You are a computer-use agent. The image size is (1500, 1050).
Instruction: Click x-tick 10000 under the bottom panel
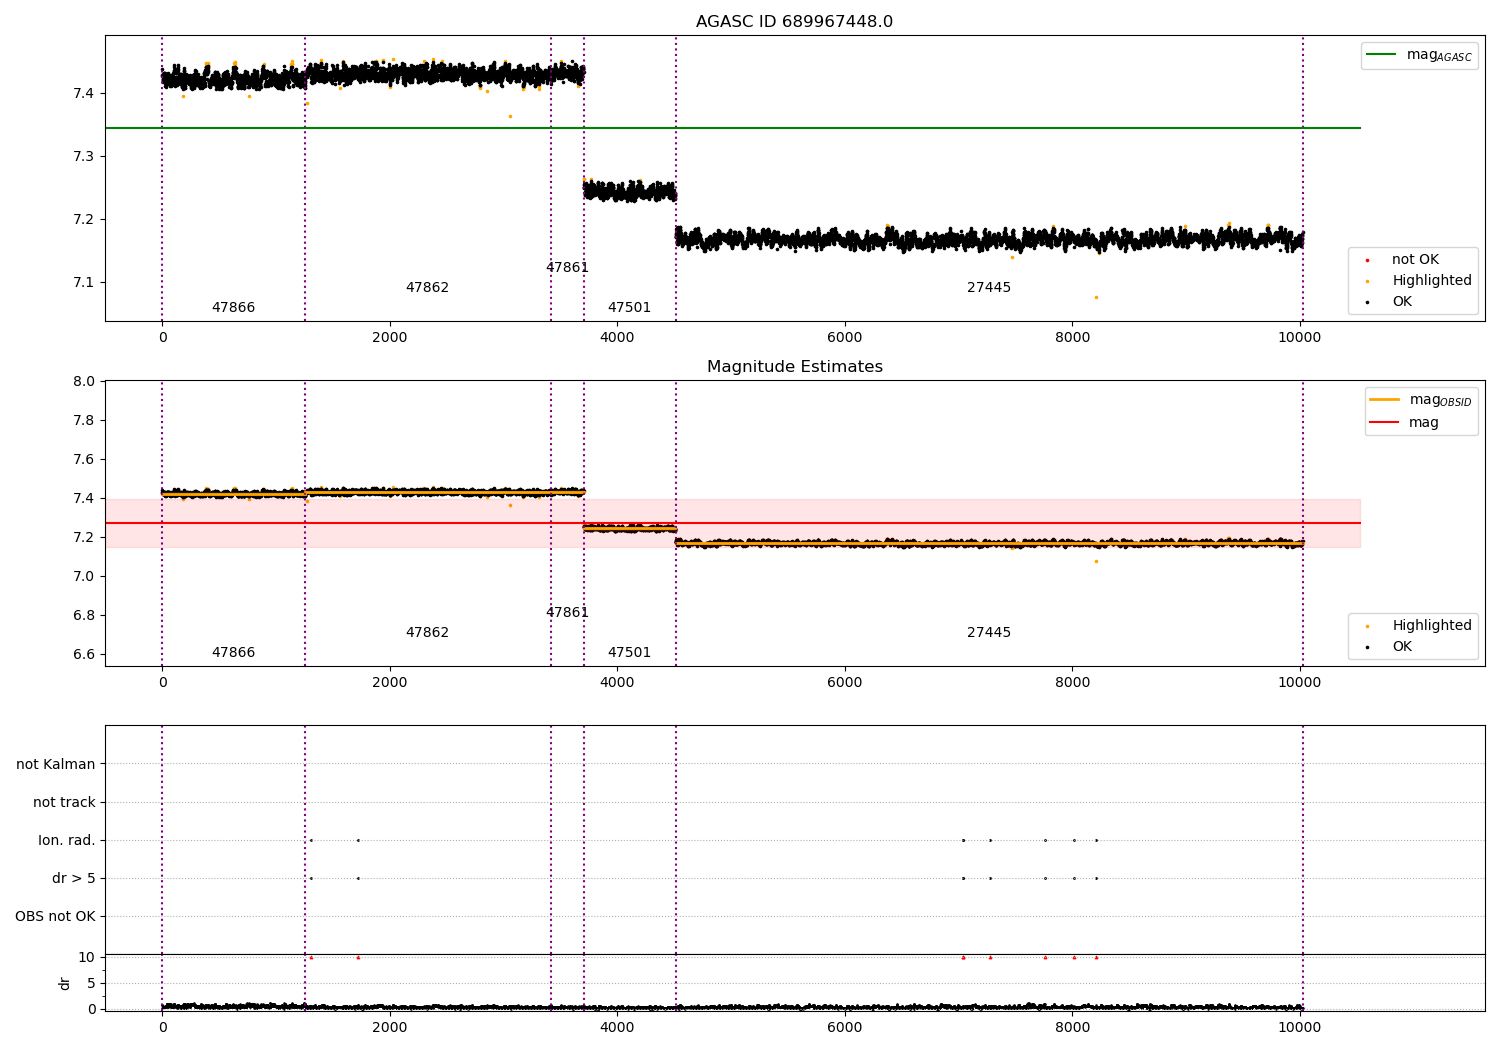(1300, 1028)
